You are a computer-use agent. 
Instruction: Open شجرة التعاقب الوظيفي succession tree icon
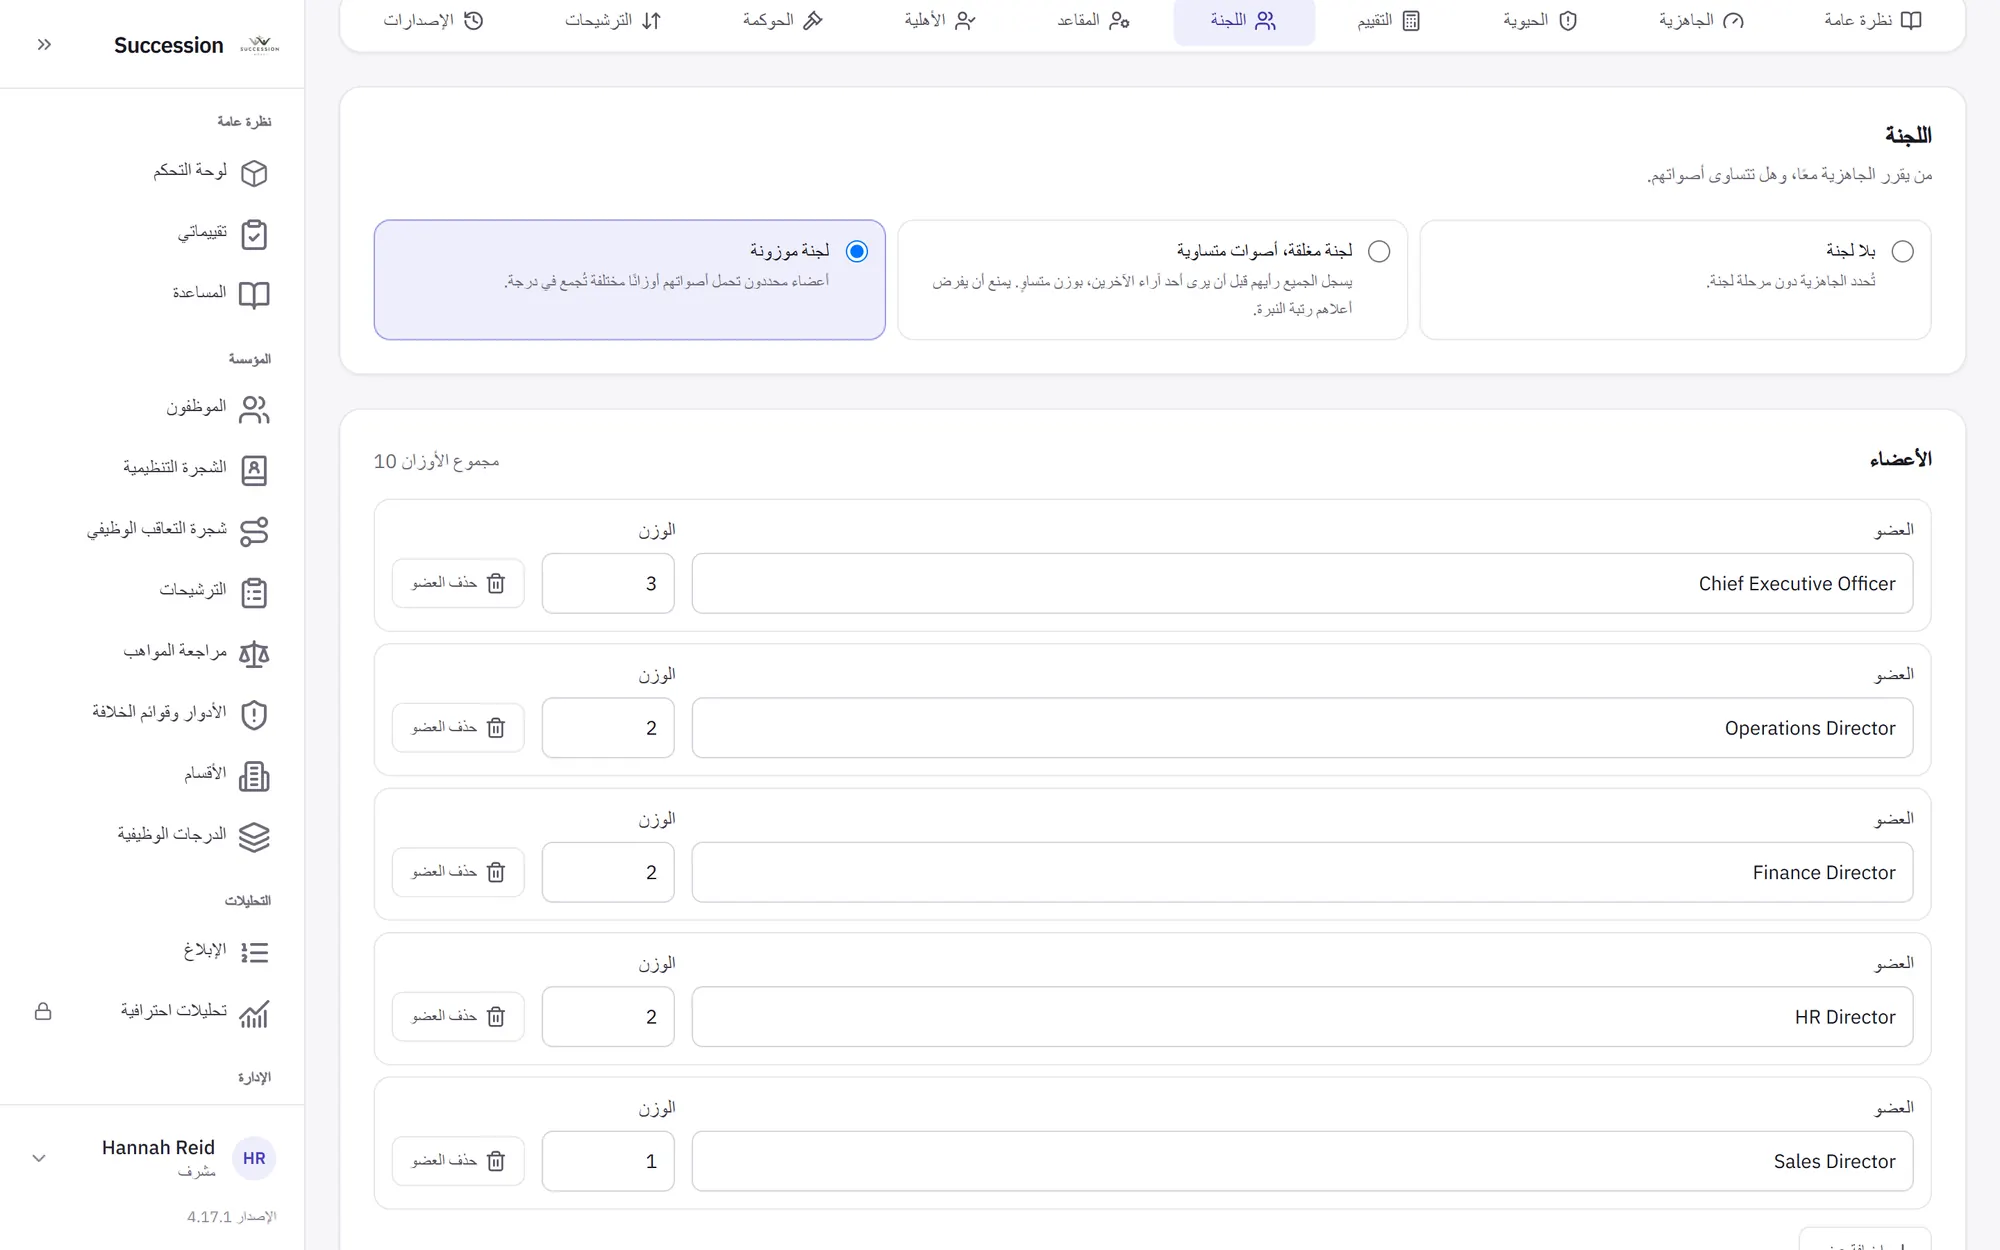tap(254, 531)
